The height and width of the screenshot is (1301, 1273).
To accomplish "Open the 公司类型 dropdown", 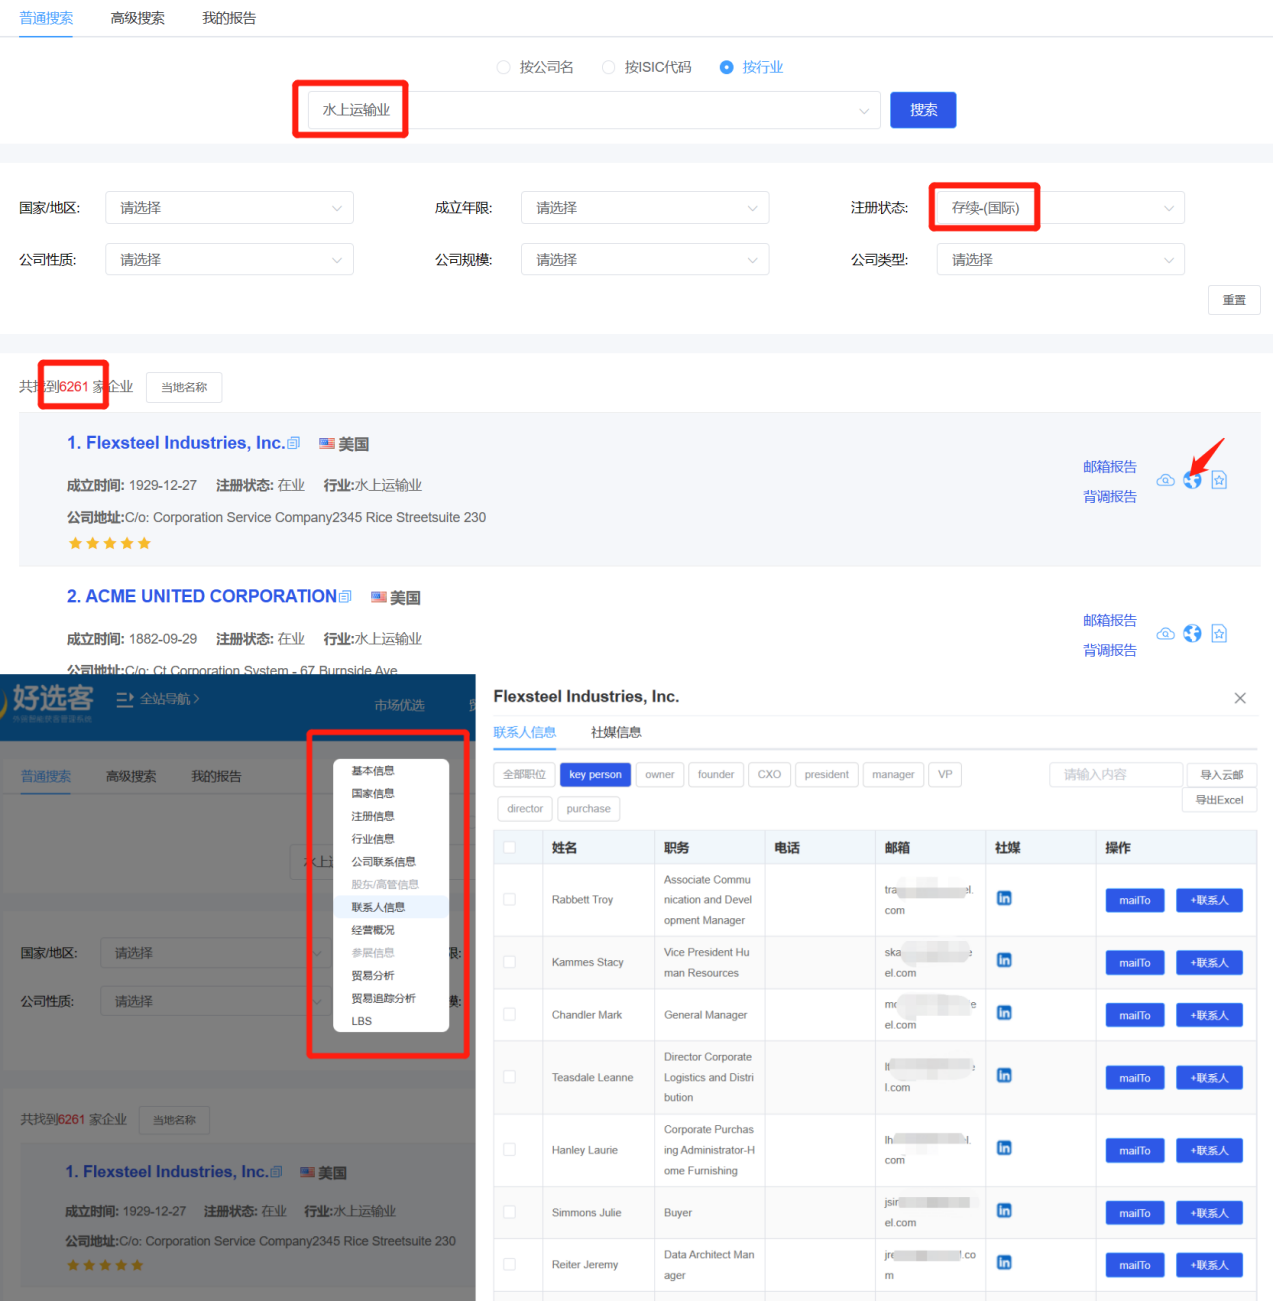I will (1061, 260).
